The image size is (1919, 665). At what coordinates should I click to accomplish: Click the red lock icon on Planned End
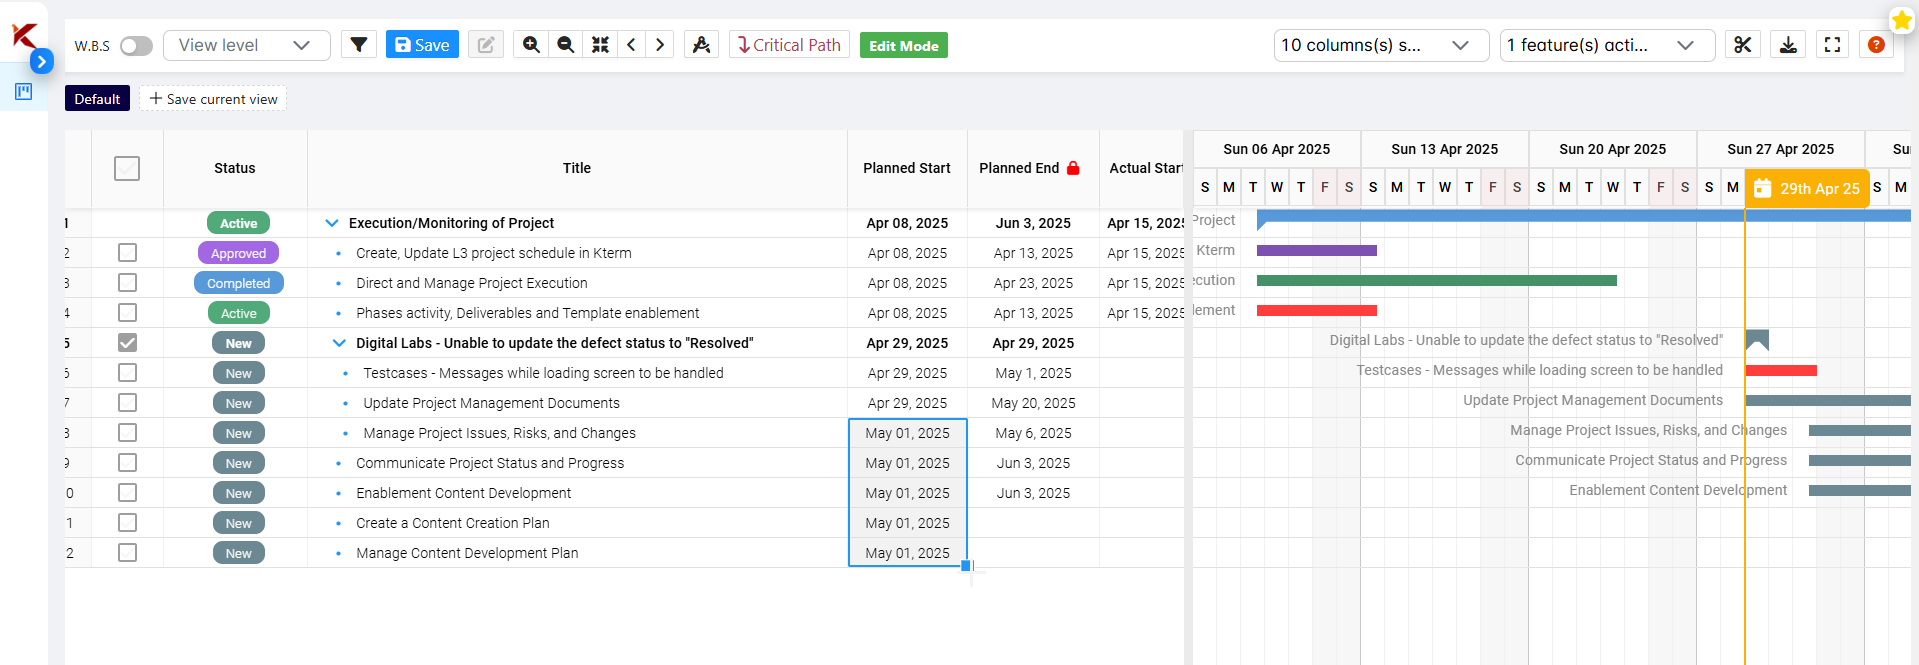click(x=1073, y=168)
